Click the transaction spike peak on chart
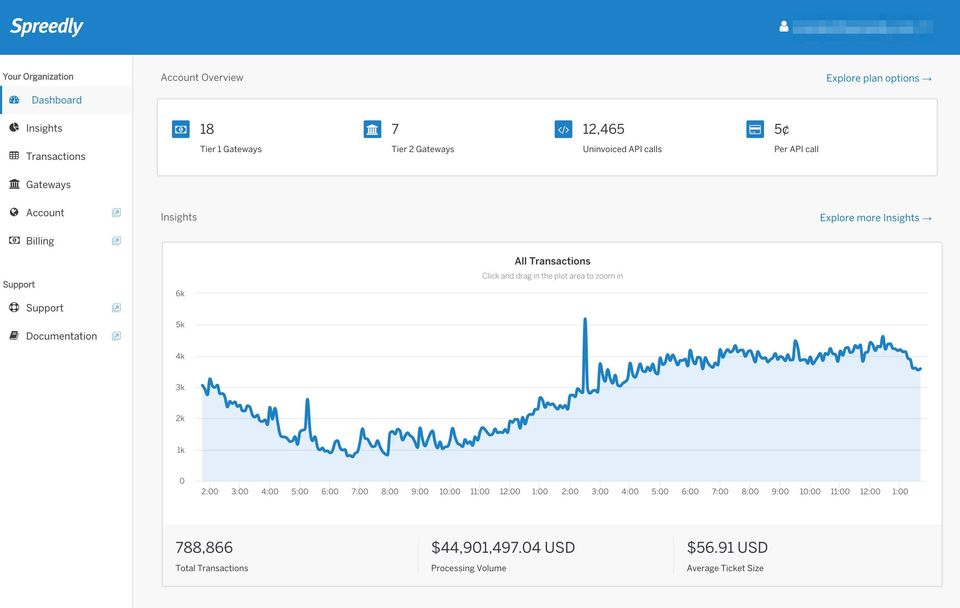 click(585, 320)
